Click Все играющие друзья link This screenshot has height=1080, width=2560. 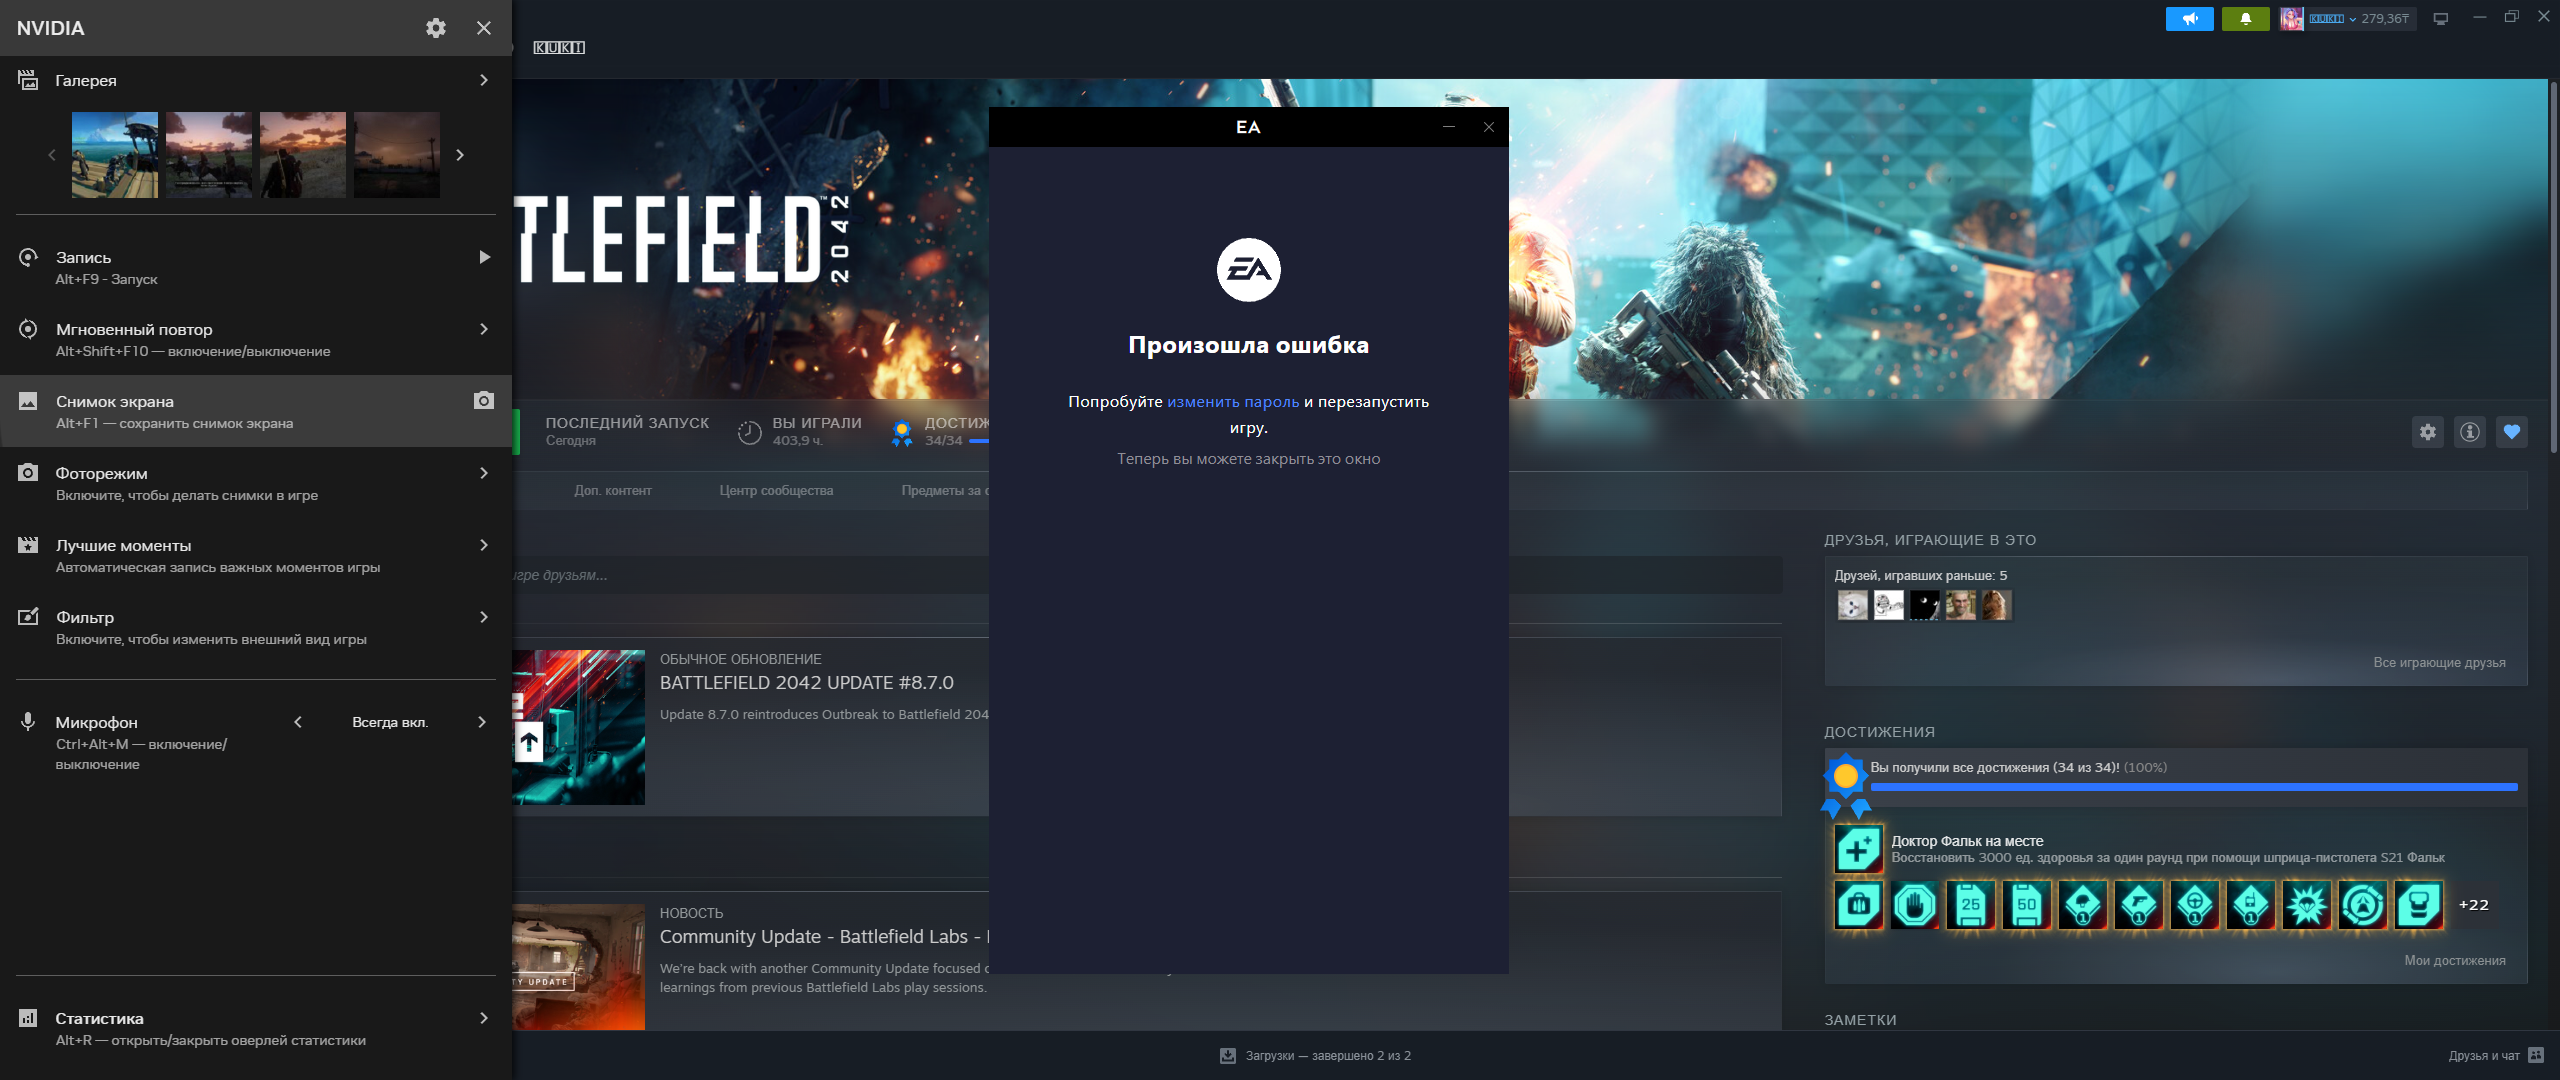click(2439, 663)
